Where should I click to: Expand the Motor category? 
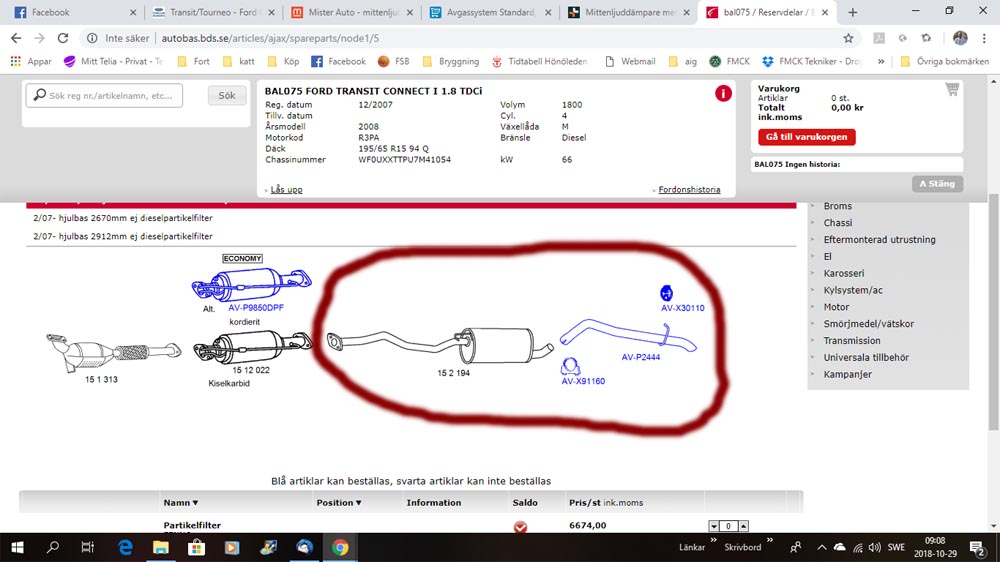835,307
